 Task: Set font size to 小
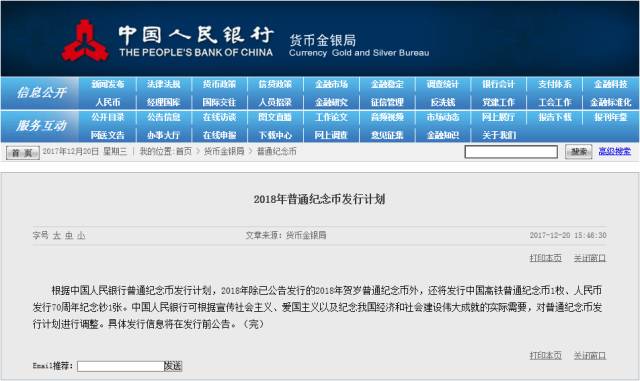(x=81, y=235)
